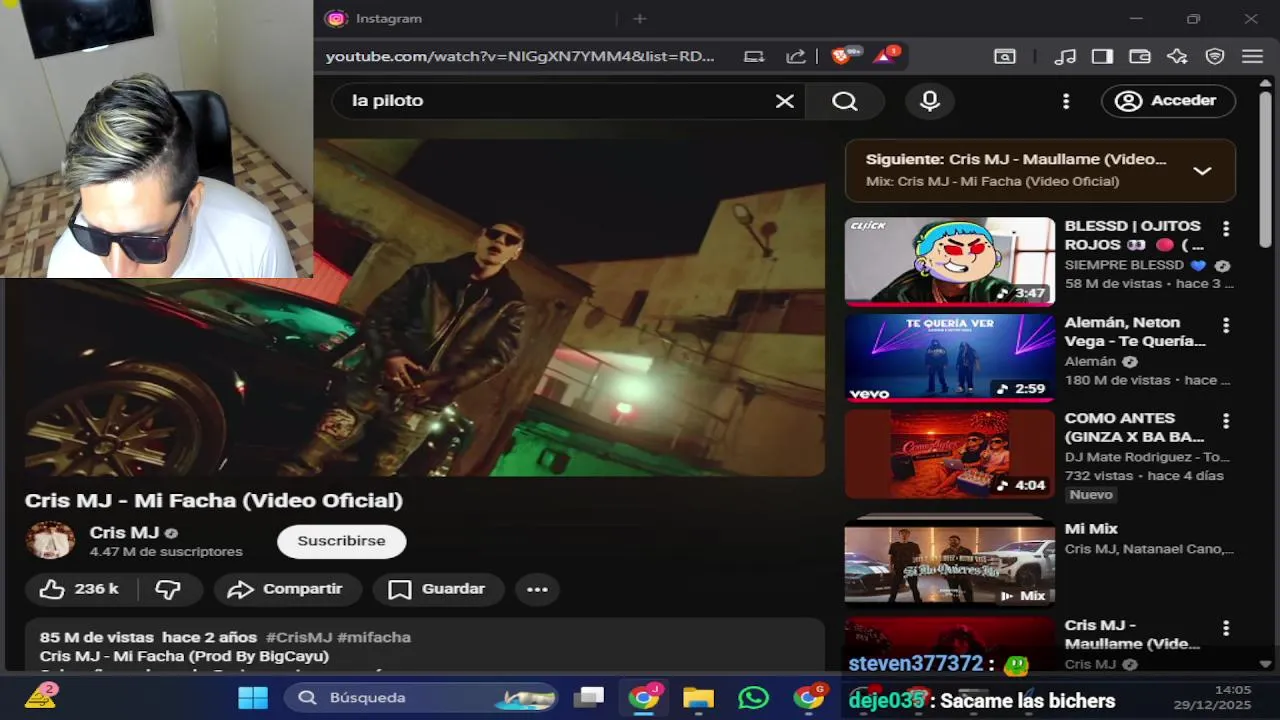
Task: Open the Mi Mix playlist thumbnail
Action: point(950,562)
